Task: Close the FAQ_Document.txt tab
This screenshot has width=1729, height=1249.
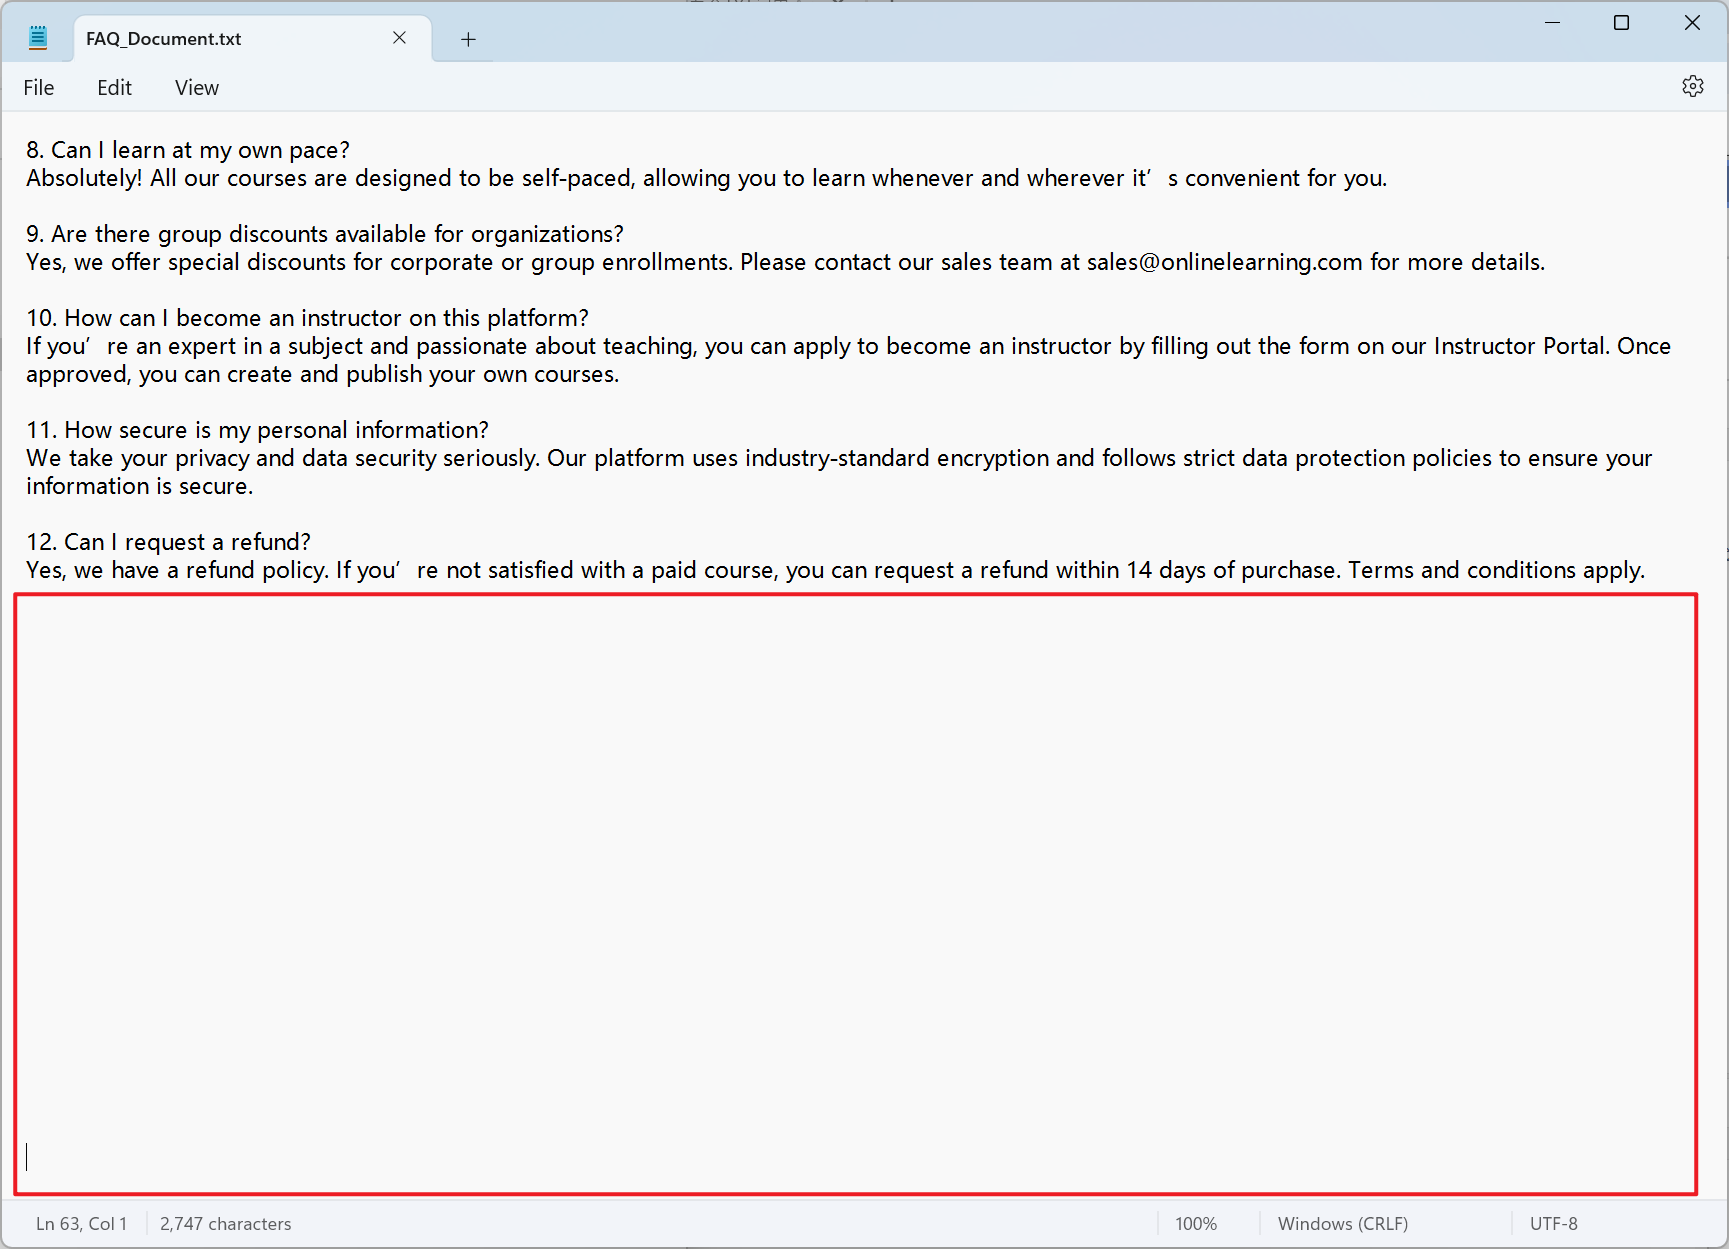Action: [x=399, y=38]
